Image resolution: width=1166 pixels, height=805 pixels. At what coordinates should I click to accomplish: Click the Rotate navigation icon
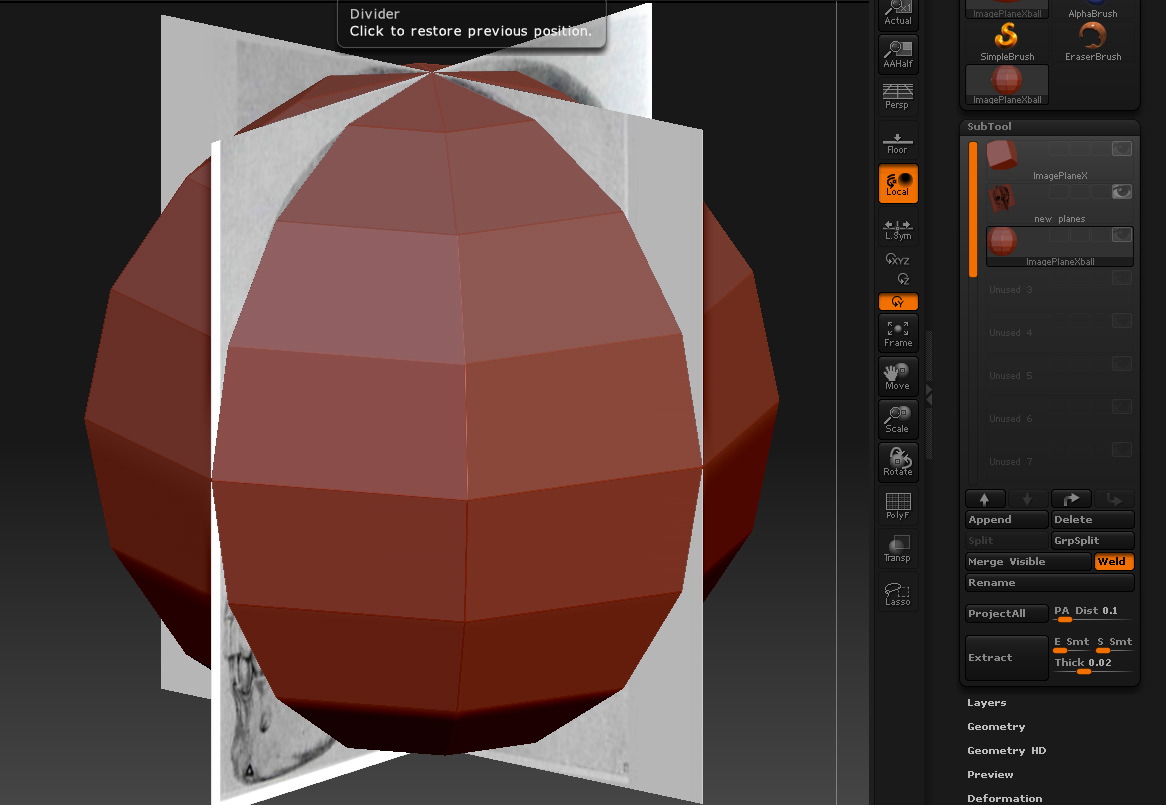coord(897,463)
